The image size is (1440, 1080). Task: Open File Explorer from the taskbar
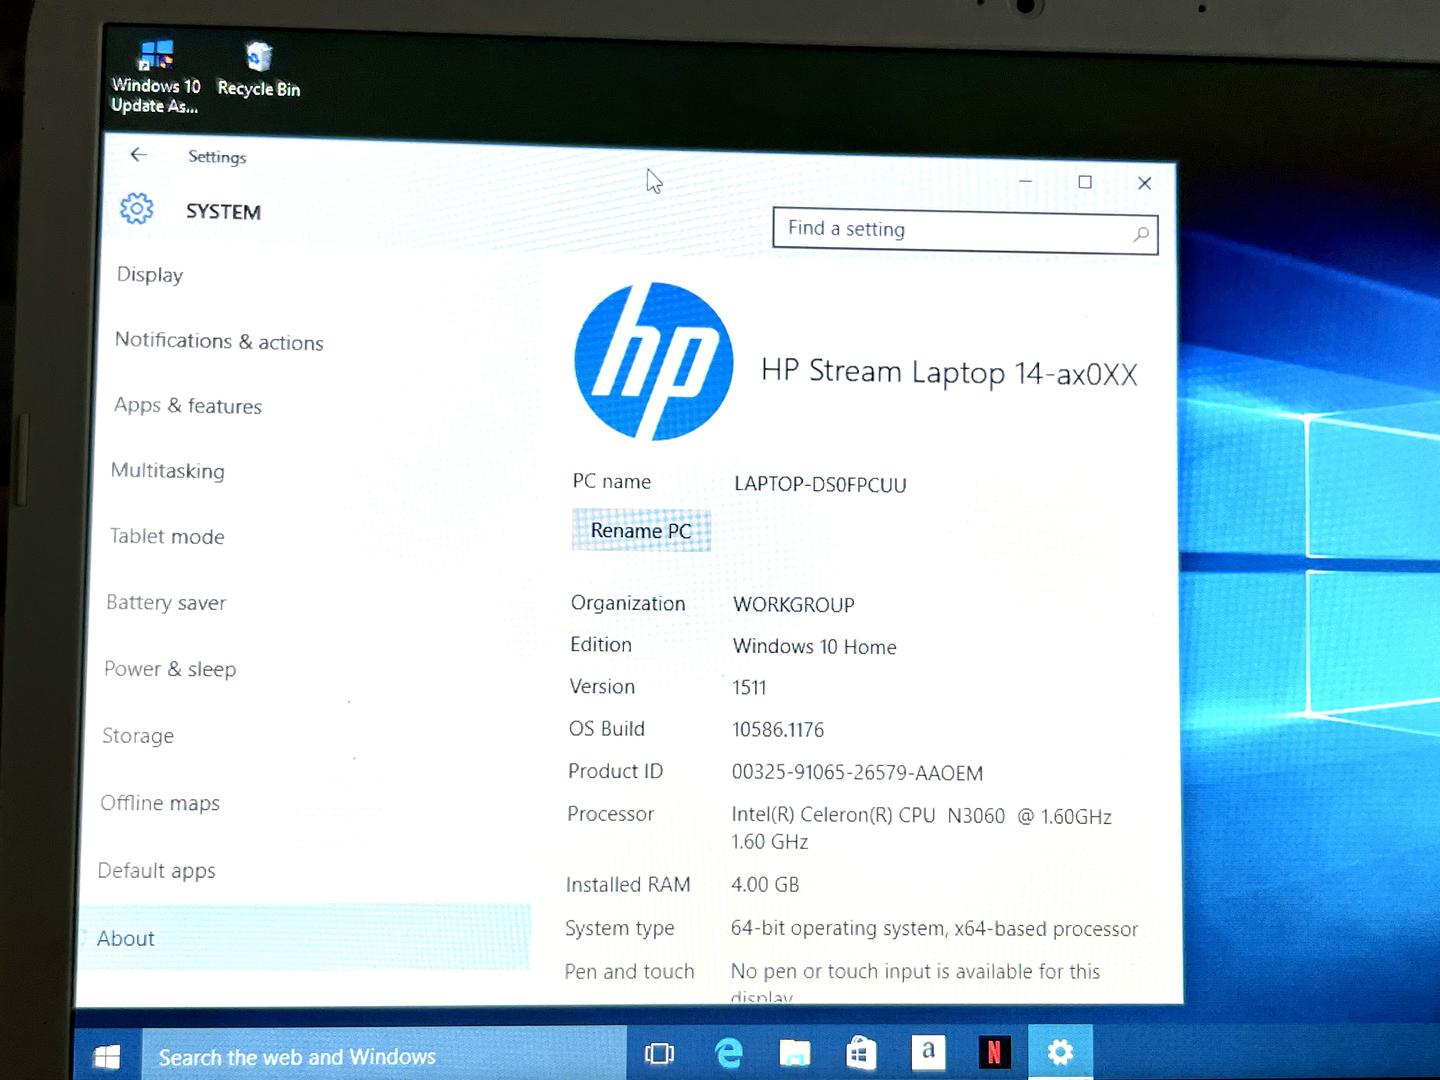click(x=795, y=1053)
